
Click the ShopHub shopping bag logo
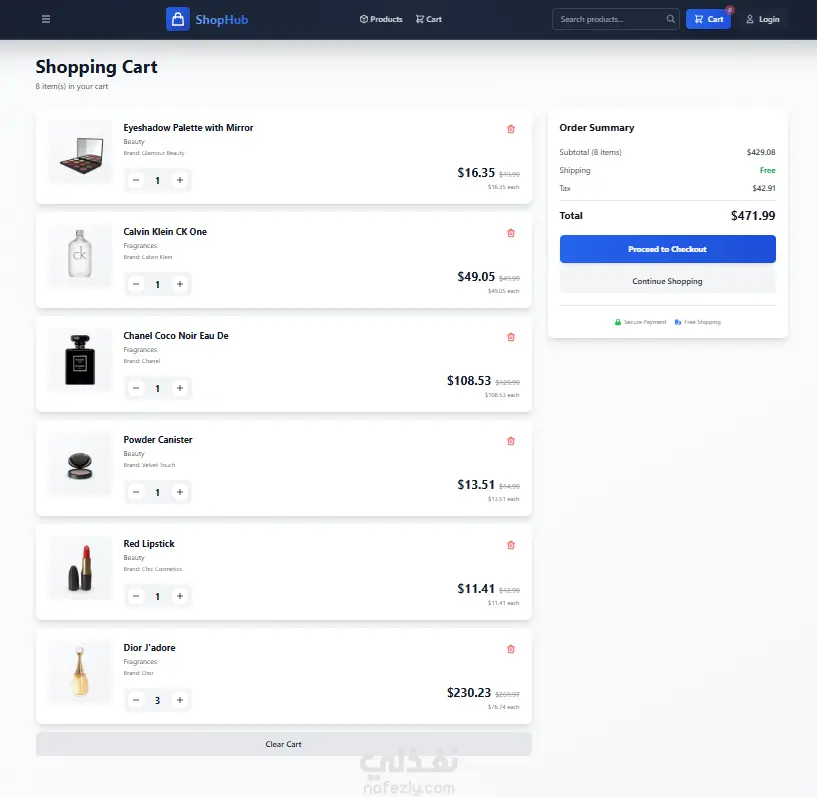pyautogui.click(x=178, y=19)
